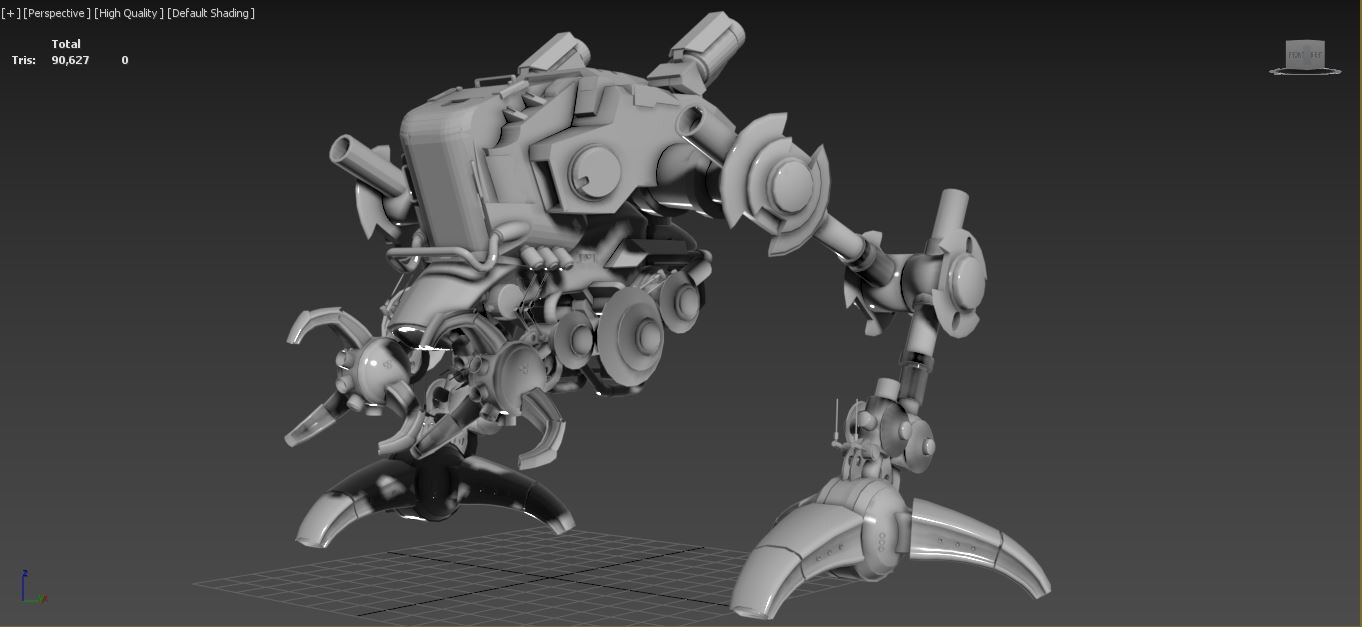Open the Perspective point-of-view menu
Image resolution: width=1362 pixels, height=627 pixels.
[x=55, y=13]
